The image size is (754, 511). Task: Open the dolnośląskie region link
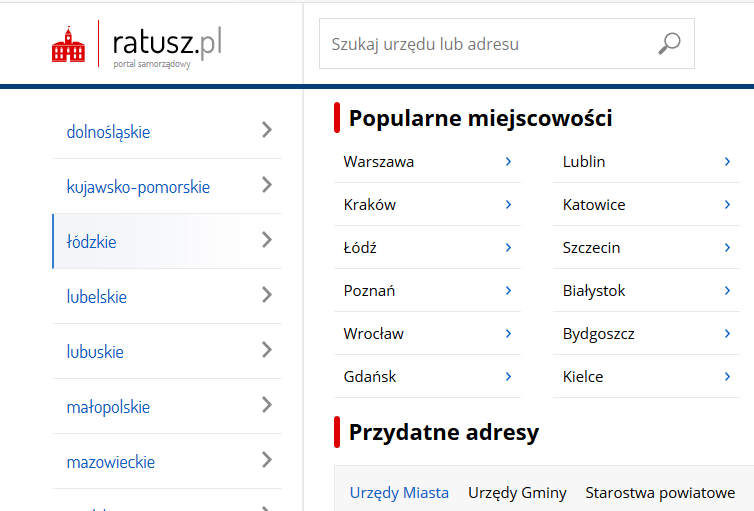click(108, 132)
